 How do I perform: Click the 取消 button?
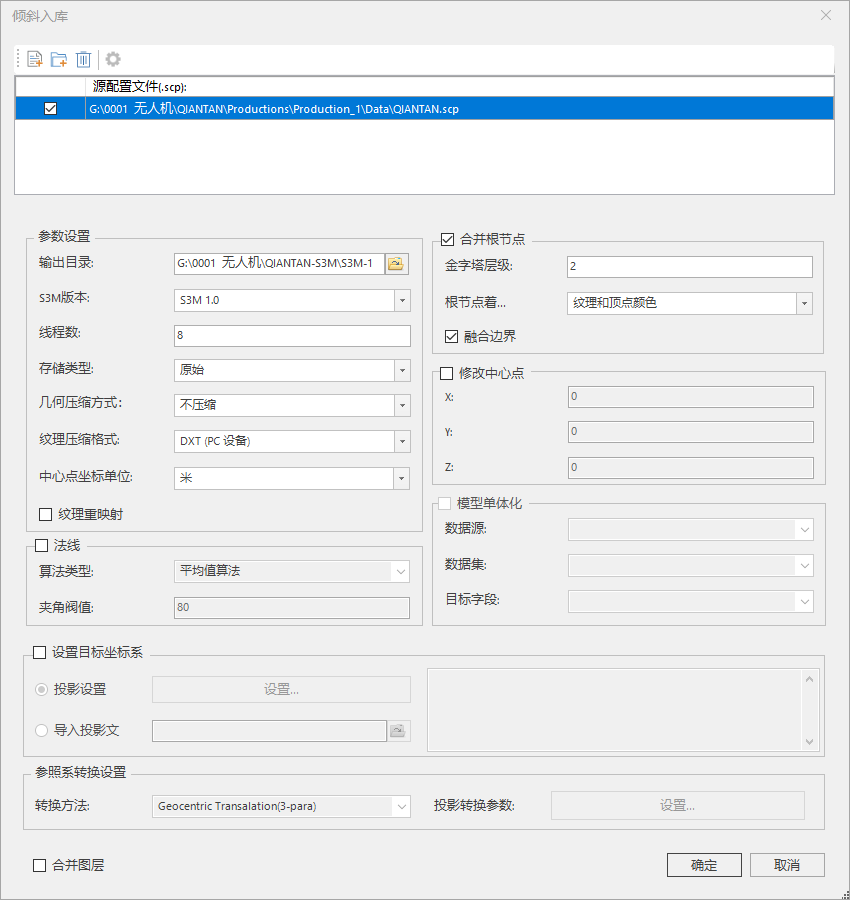coord(787,865)
